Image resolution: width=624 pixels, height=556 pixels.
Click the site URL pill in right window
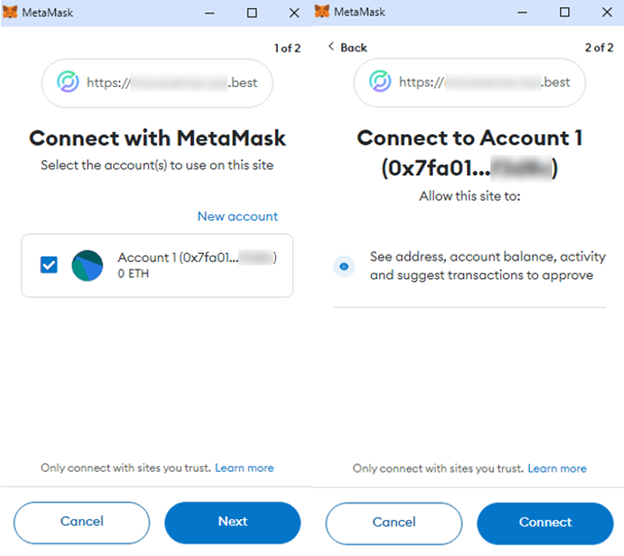click(468, 82)
